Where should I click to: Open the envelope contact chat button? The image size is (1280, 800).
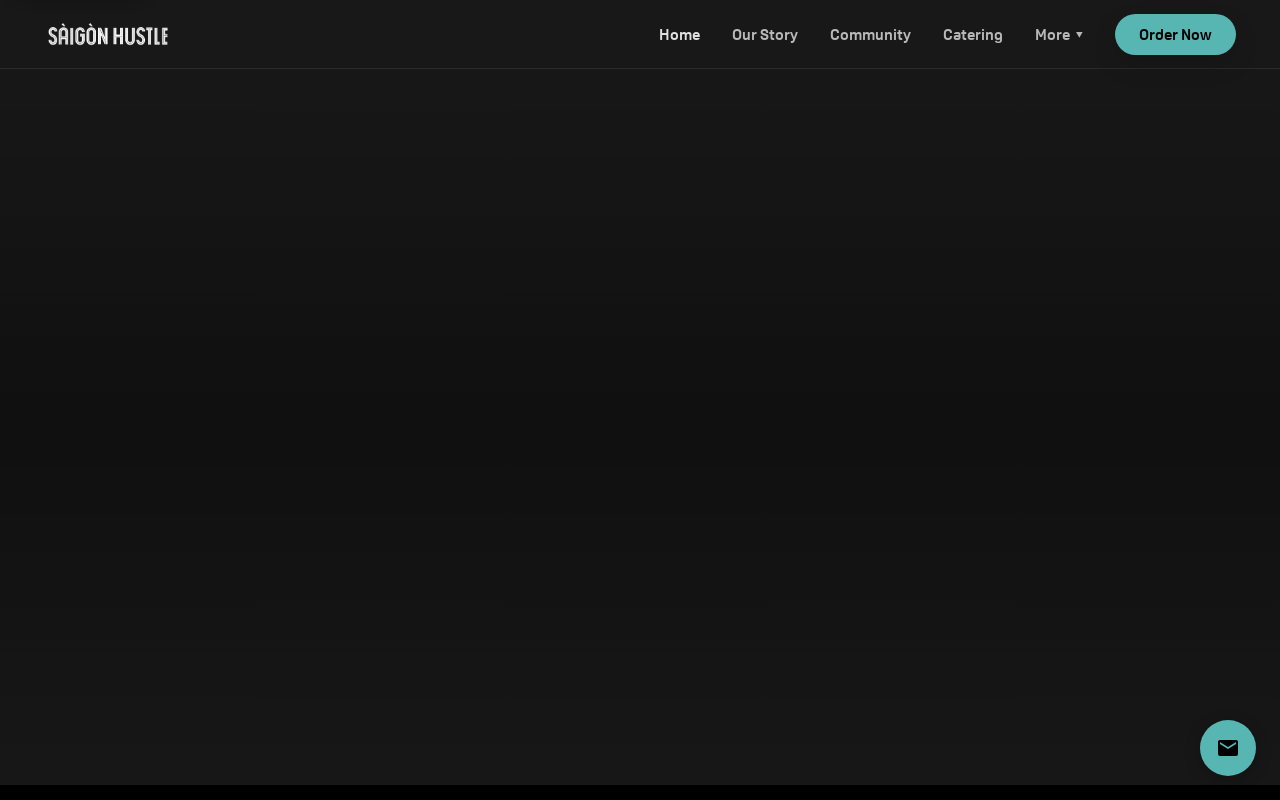coord(1228,748)
